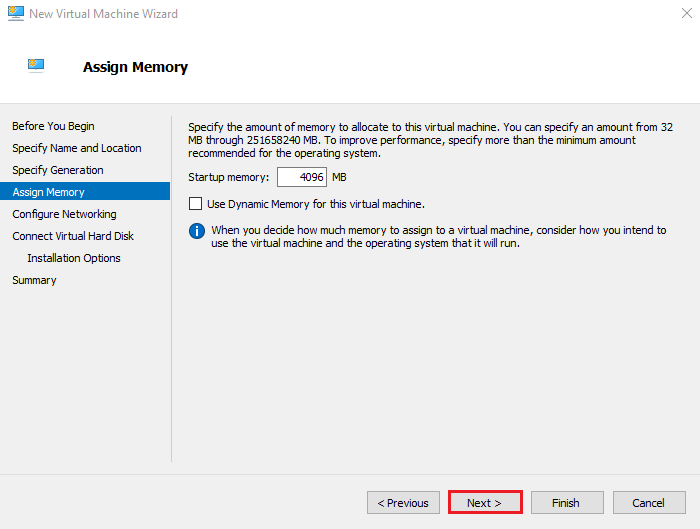Click the wizard icon in the title bar

click(15, 14)
